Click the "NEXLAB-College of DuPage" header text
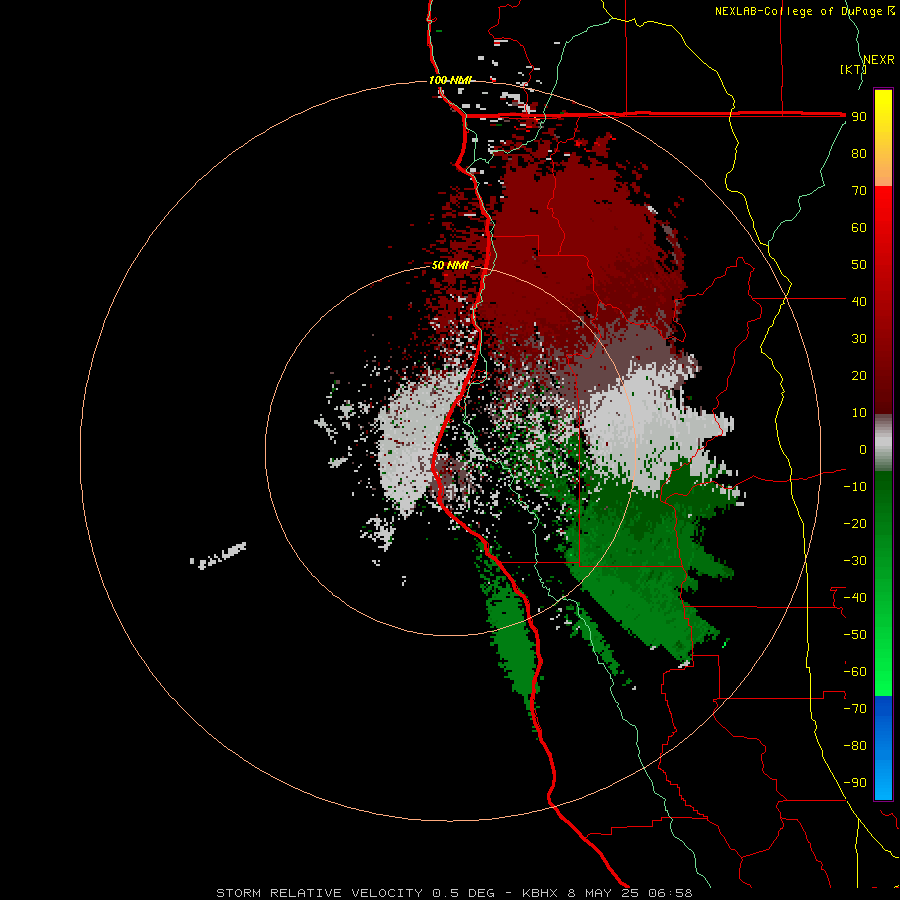This screenshot has width=900, height=900. pyautogui.click(x=798, y=11)
